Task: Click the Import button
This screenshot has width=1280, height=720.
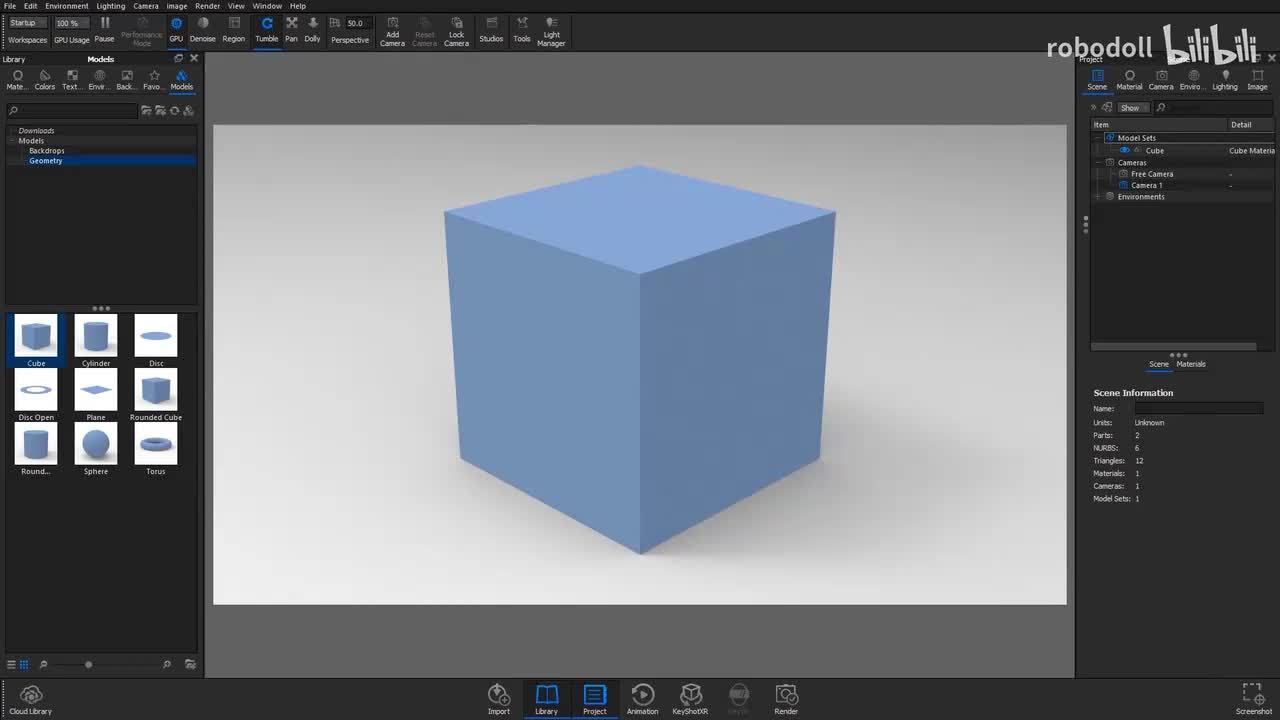Action: click(499, 699)
